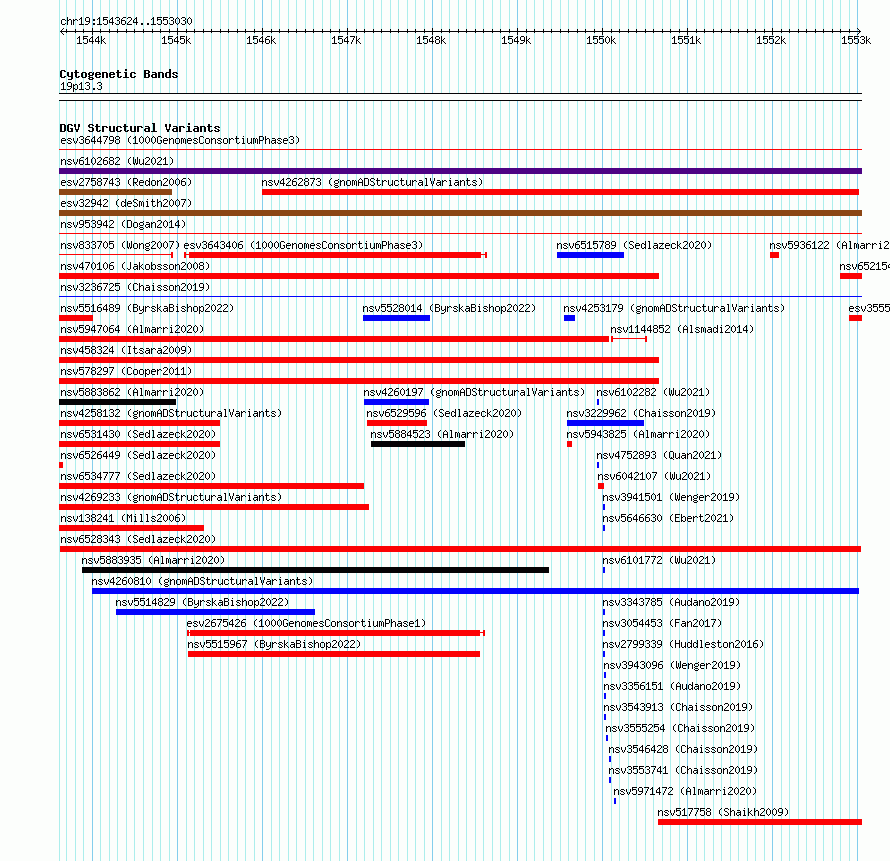This screenshot has width=890, height=861.
Task: Click the nsv5971472 (Almarri2020) label
Action: tap(685, 791)
